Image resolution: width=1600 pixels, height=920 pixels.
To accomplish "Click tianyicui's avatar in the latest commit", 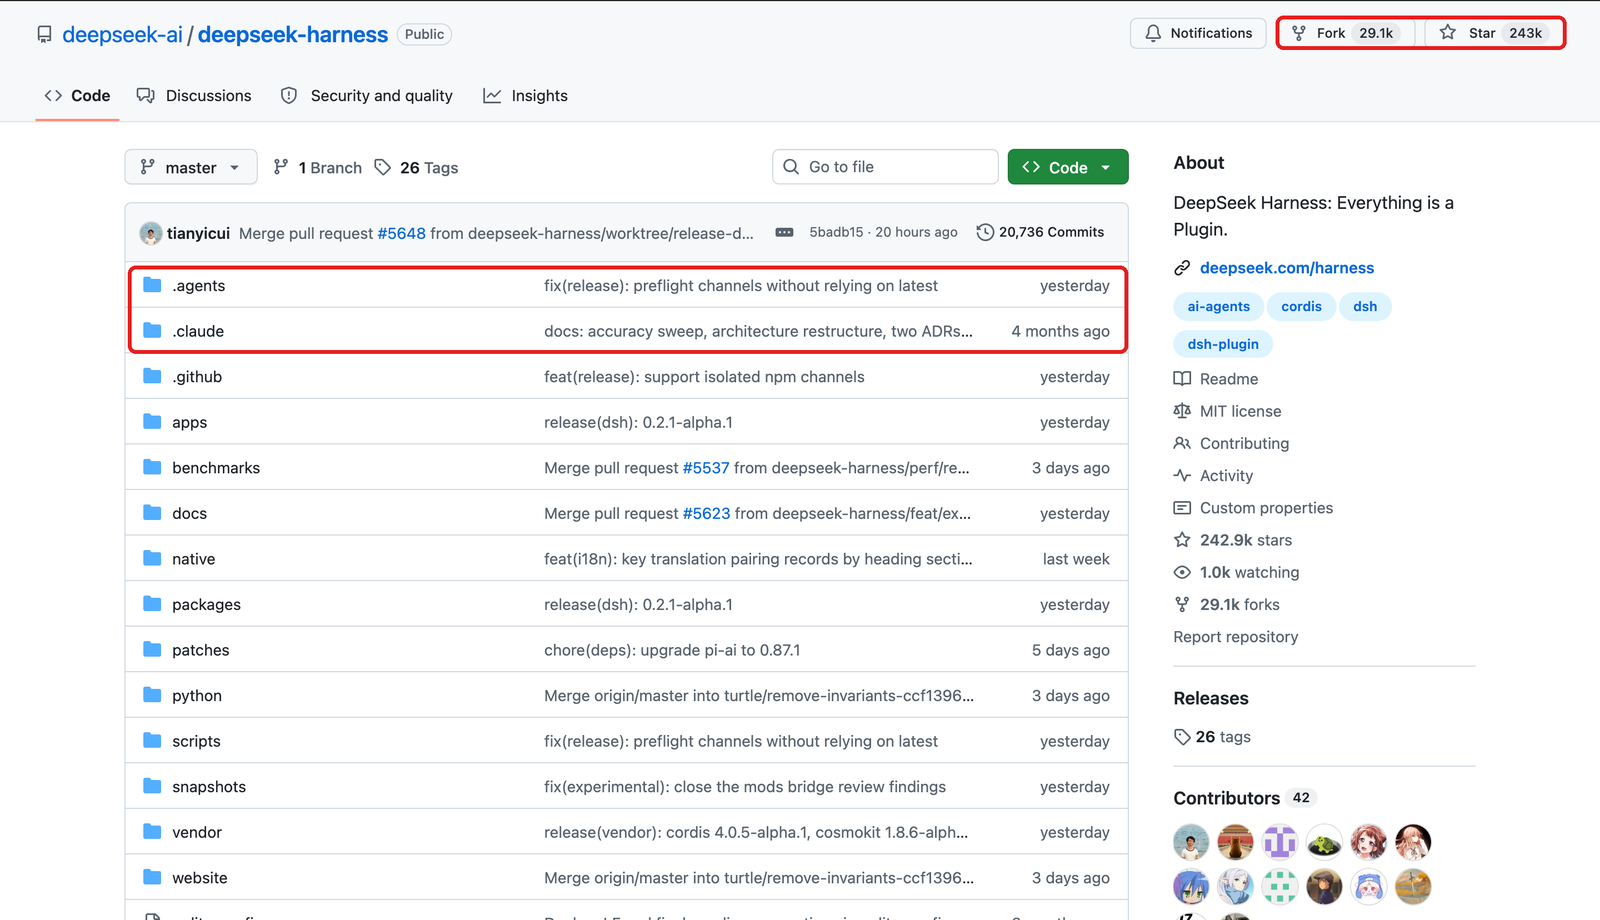I will (x=151, y=233).
